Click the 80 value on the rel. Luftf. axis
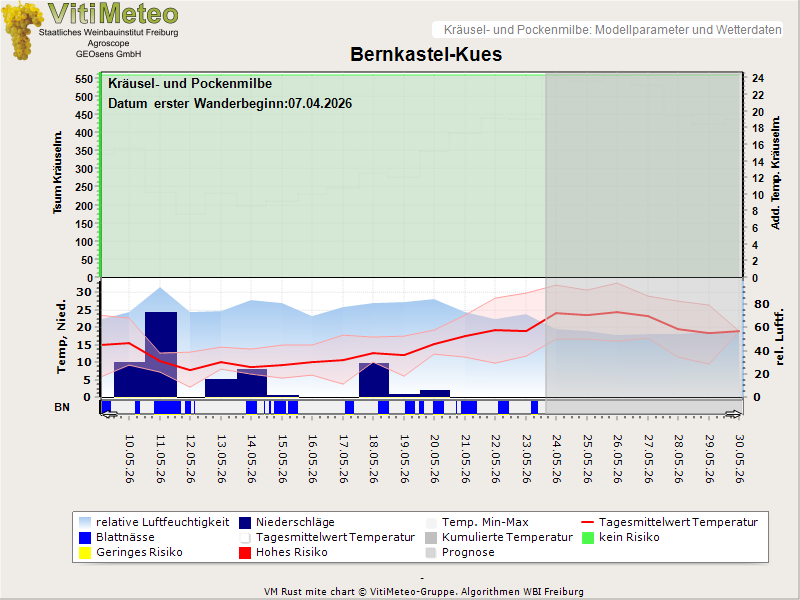 click(x=761, y=305)
